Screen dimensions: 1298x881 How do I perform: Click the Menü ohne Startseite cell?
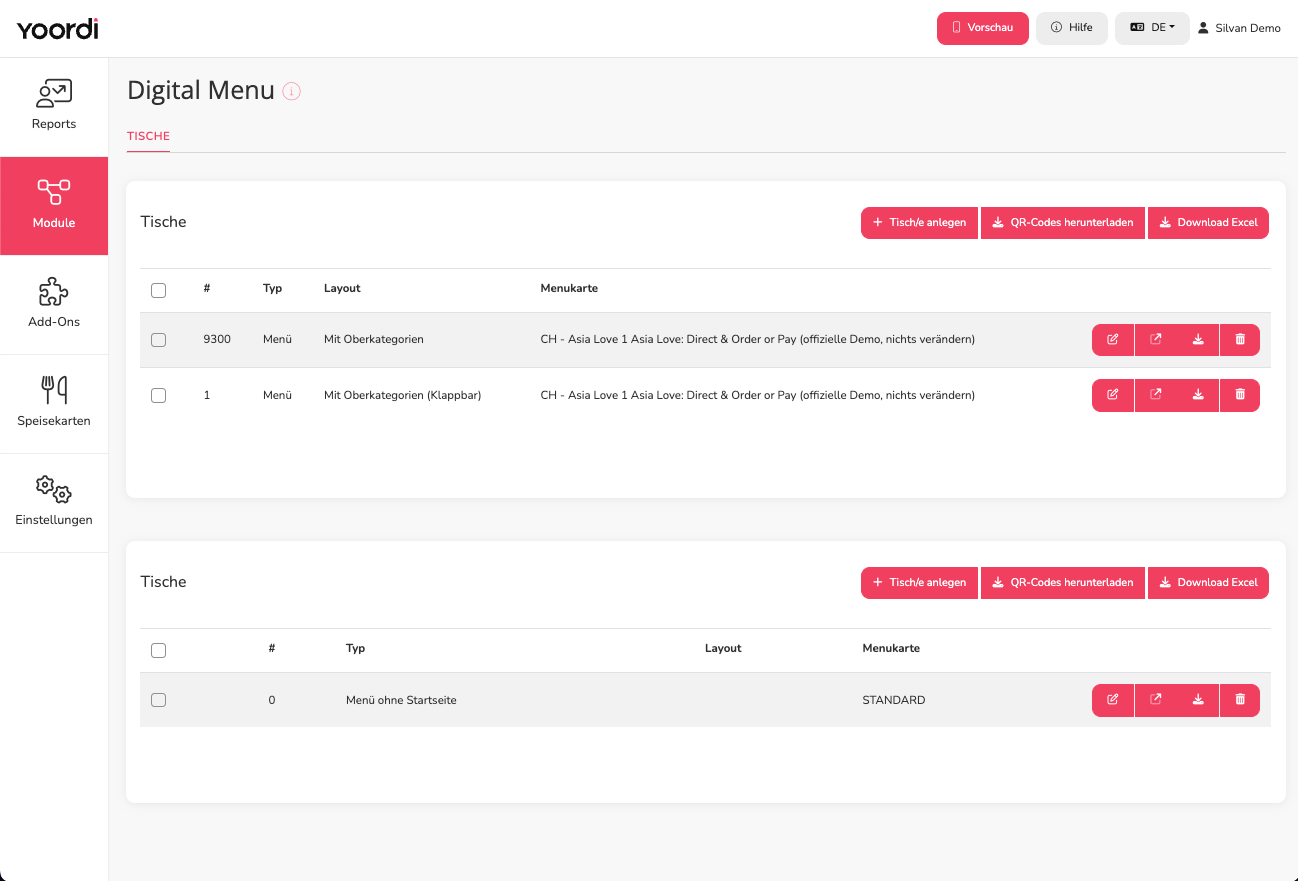(x=401, y=700)
